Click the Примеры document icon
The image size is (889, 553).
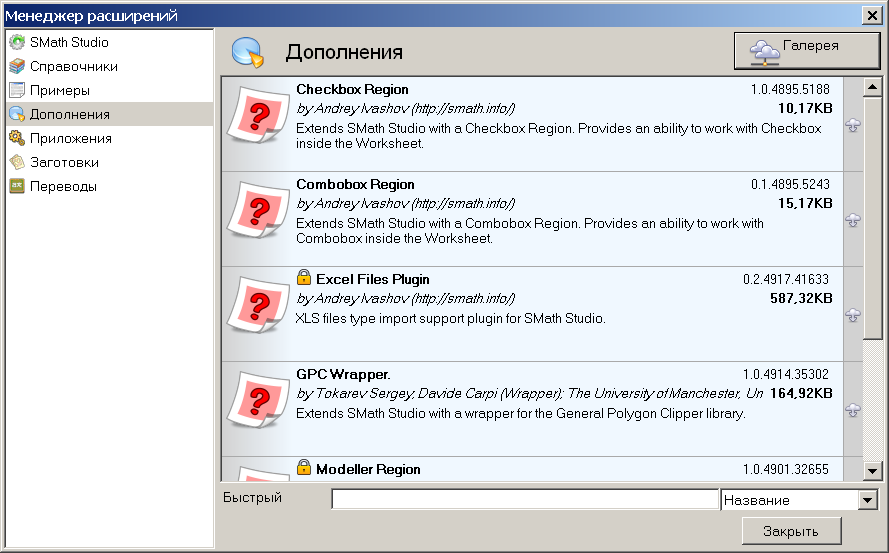click(16, 91)
